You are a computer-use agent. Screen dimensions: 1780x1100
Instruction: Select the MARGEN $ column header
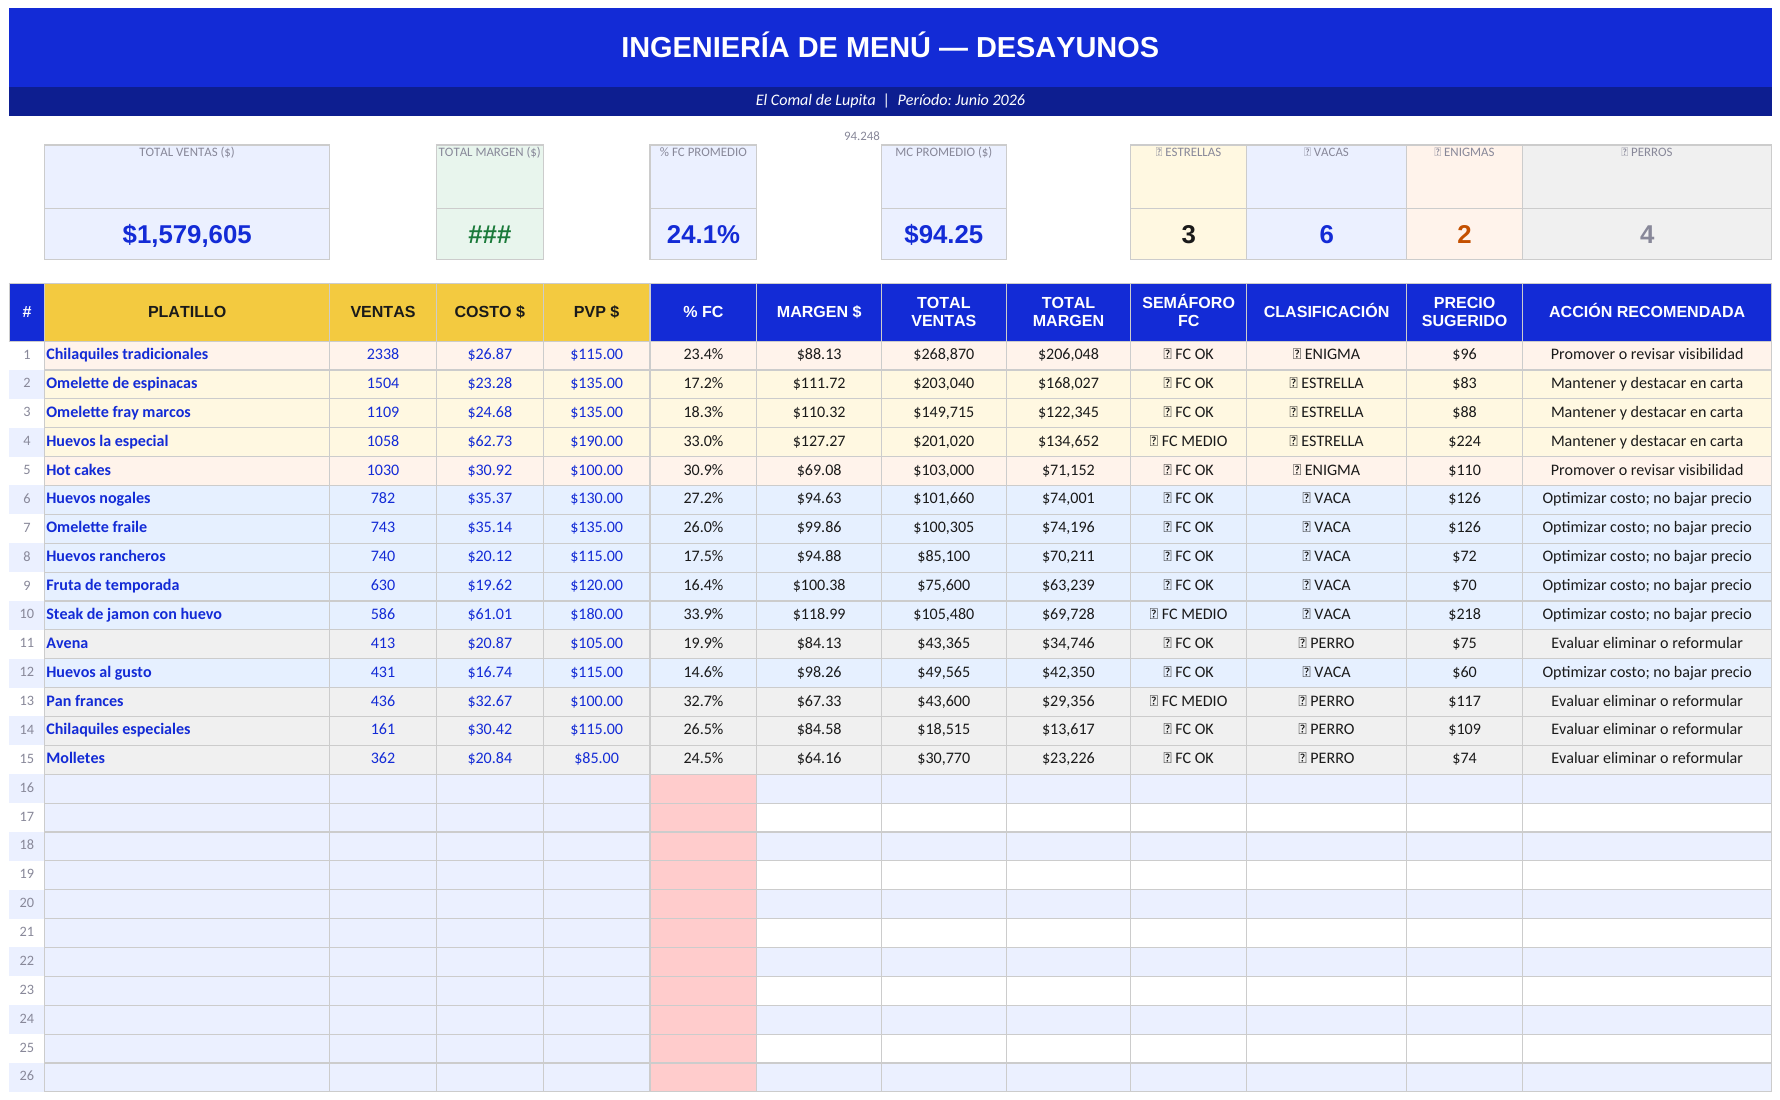[819, 312]
